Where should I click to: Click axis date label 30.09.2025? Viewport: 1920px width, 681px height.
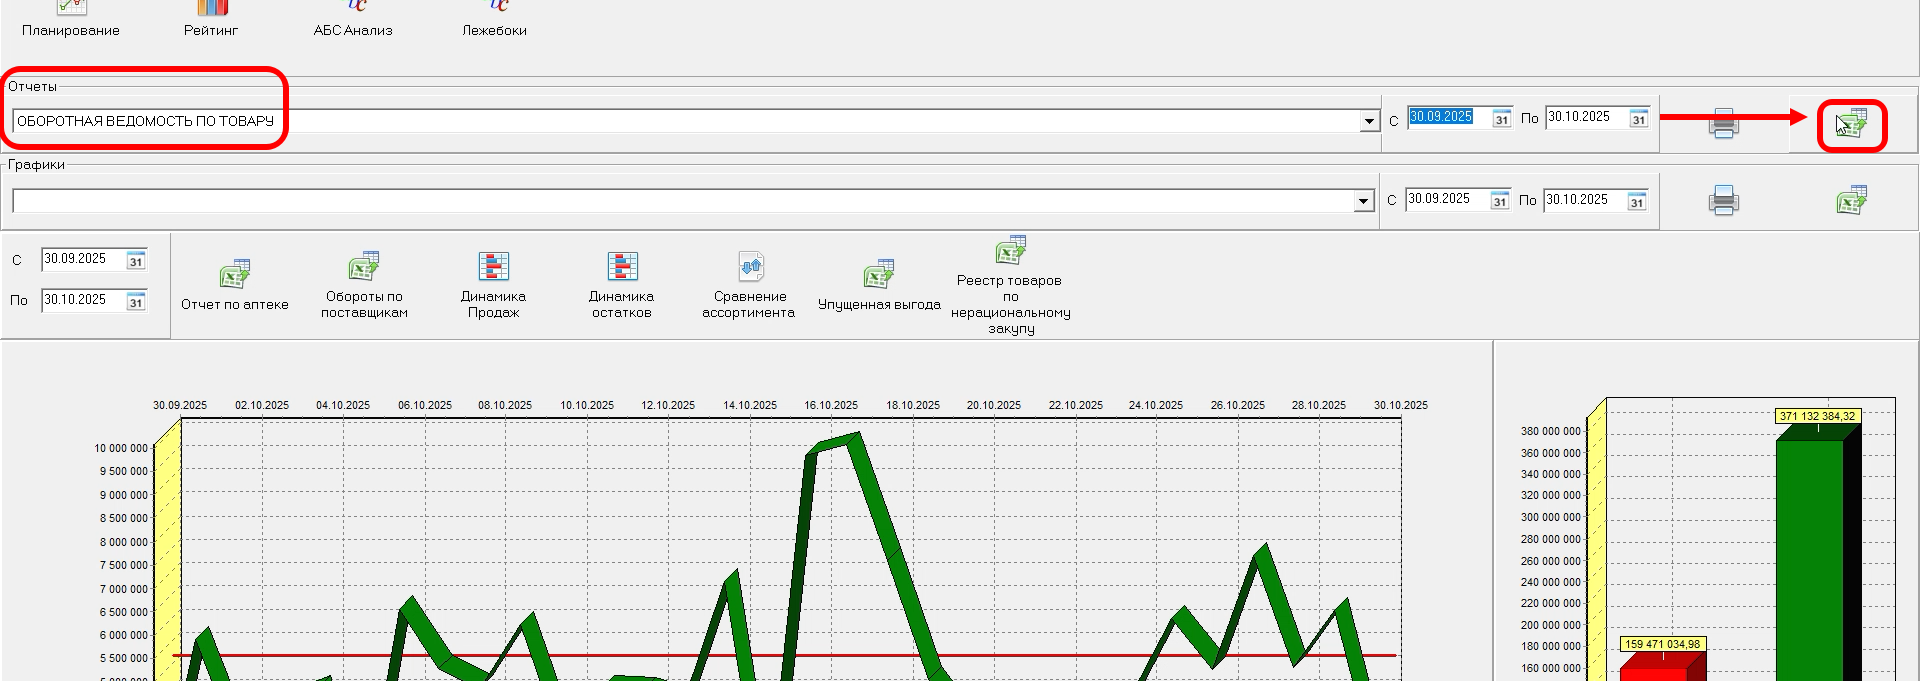180,405
